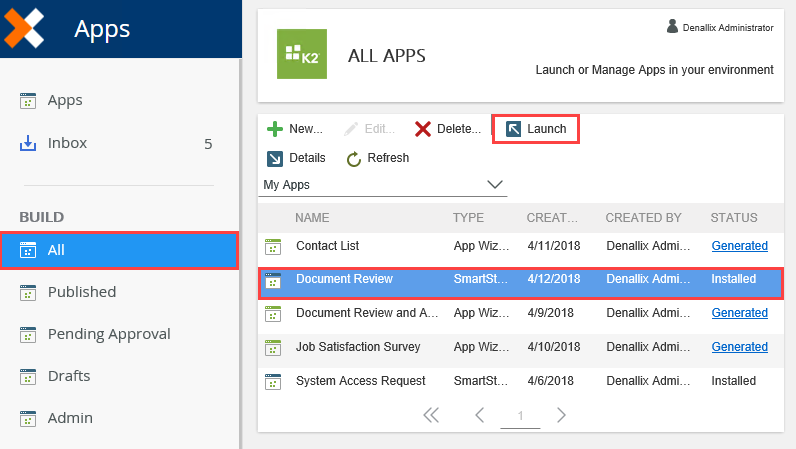This screenshot has height=449, width=796.
Task: Refresh the apps list
Action: [x=378, y=158]
